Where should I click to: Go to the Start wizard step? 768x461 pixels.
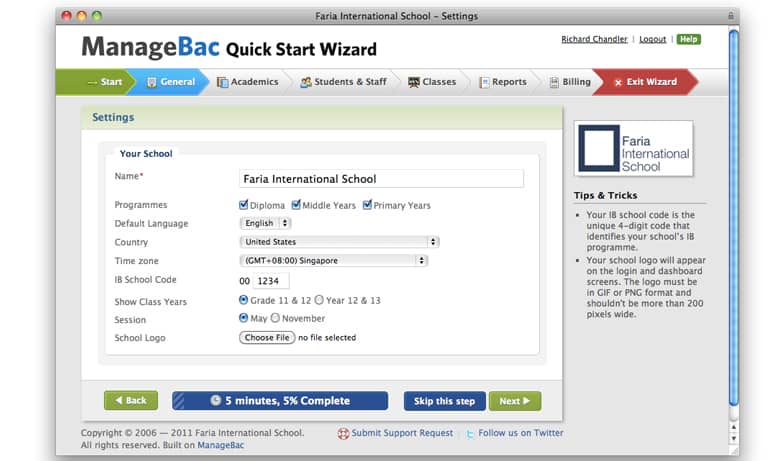tap(96, 82)
